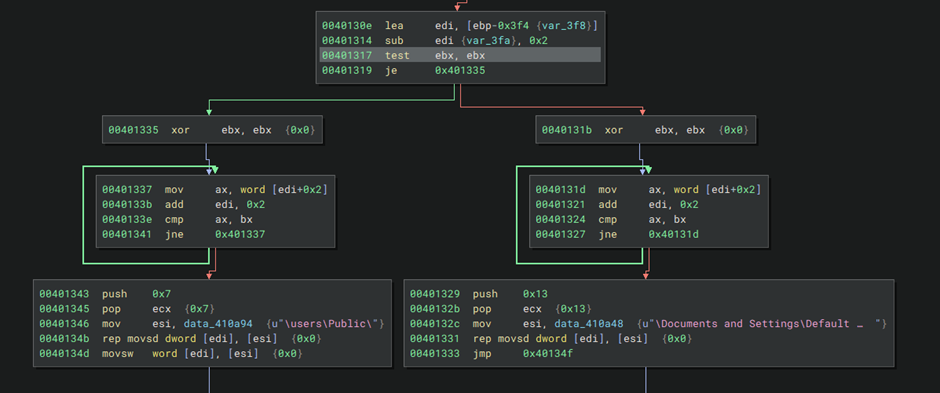This screenshot has width=940, height=393.
Task: Select the push 0x13 instruction
Action: tap(479, 294)
